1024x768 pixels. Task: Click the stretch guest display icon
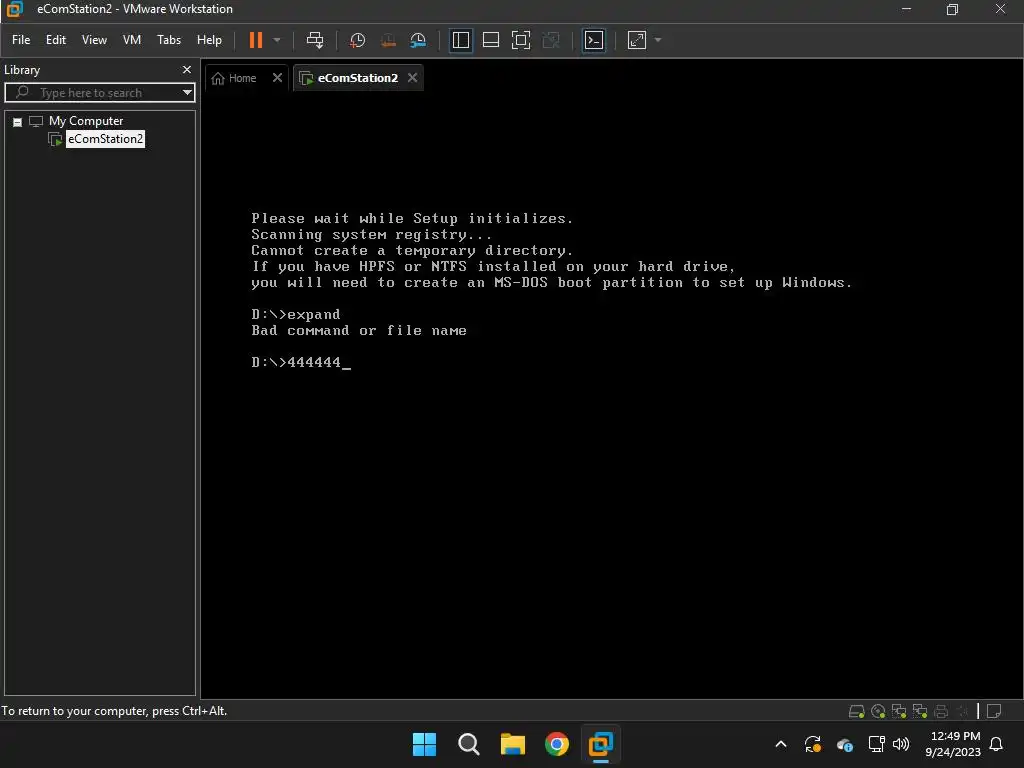[x=637, y=40]
